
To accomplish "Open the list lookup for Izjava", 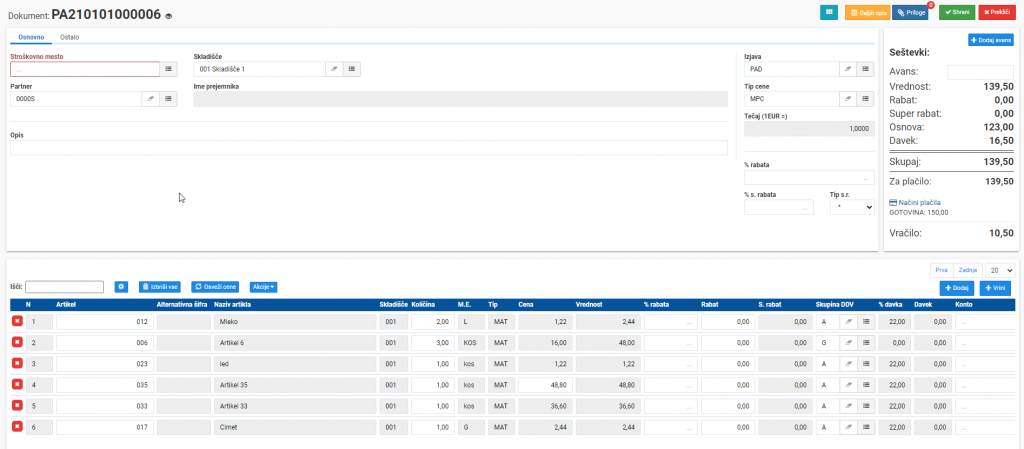I will (866, 69).
